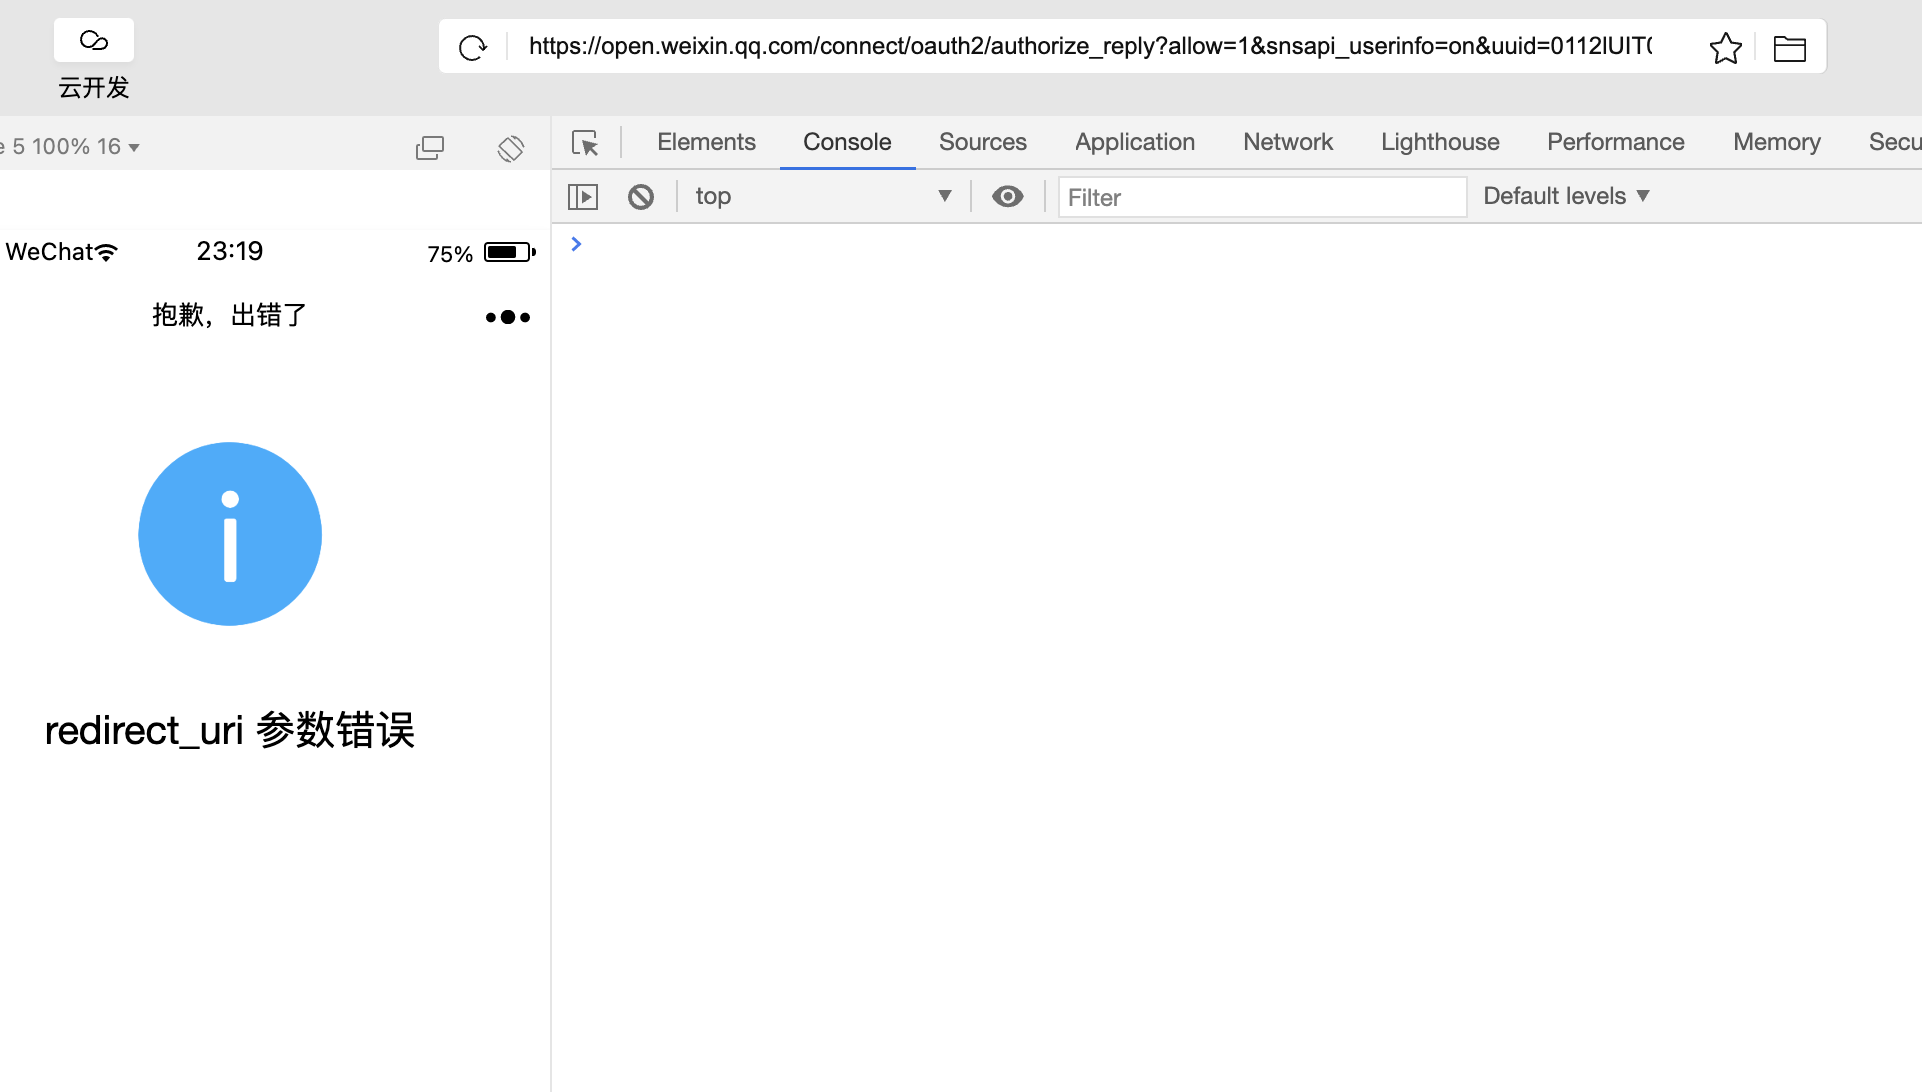
Task: Click the URL address bar text
Action: [x=1090, y=46]
